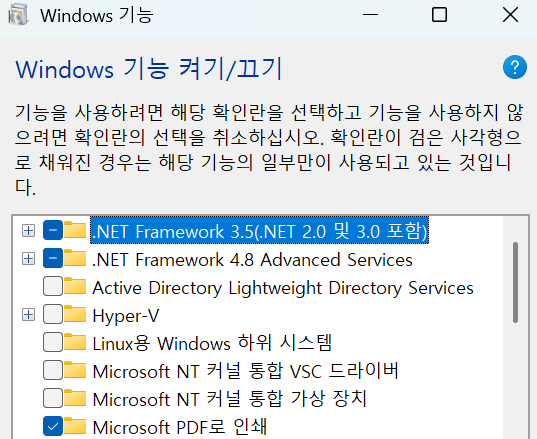
Task: Expand the .NET Framework 3.5 tree node
Action: pyautogui.click(x=28, y=230)
